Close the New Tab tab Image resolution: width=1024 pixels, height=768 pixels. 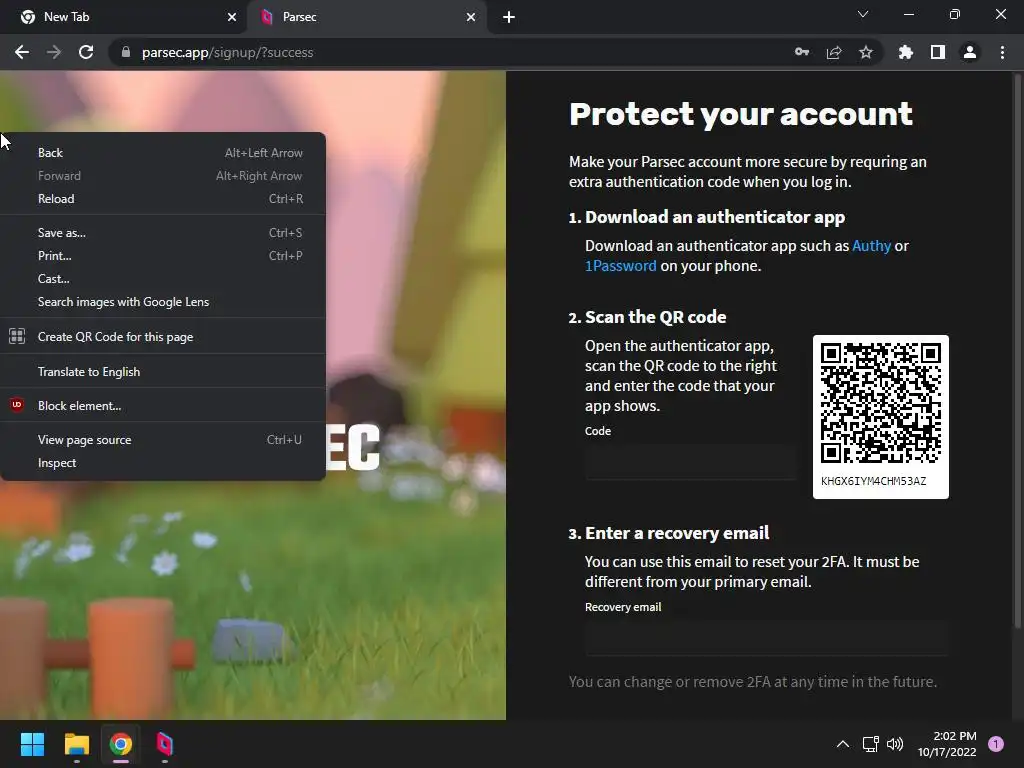(x=232, y=17)
